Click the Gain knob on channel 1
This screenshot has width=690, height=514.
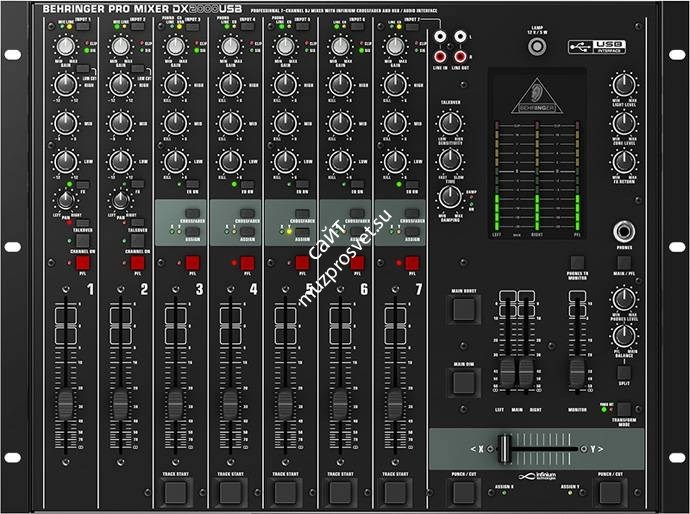click(x=66, y=46)
